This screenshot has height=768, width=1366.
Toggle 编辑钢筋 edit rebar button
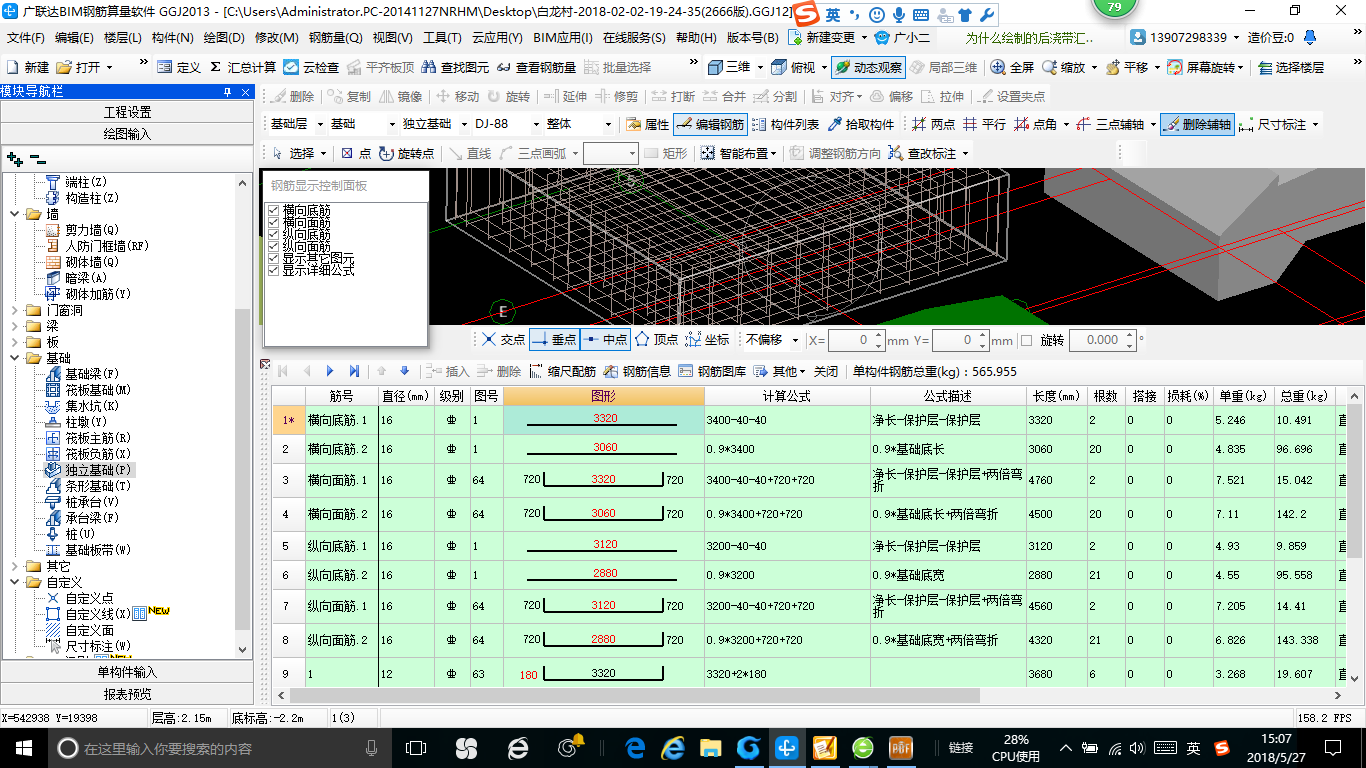[x=710, y=125]
